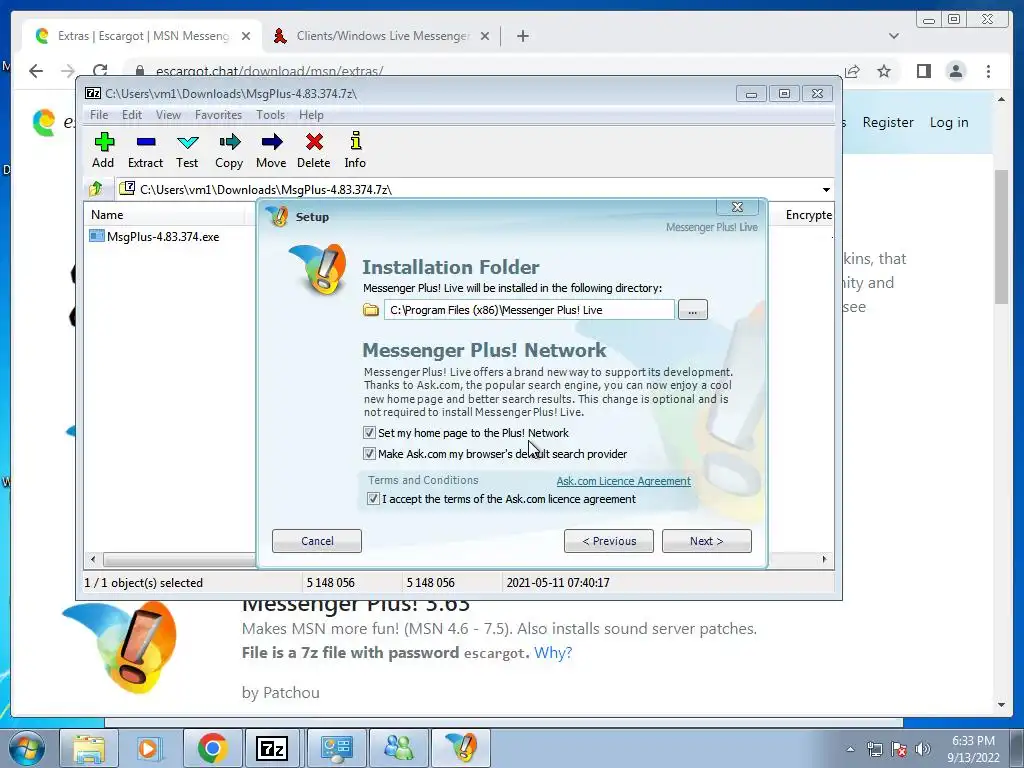1024x768 pixels.
Task: Click the Copy icon in 7-Zip
Action: click(x=229, y=150)
